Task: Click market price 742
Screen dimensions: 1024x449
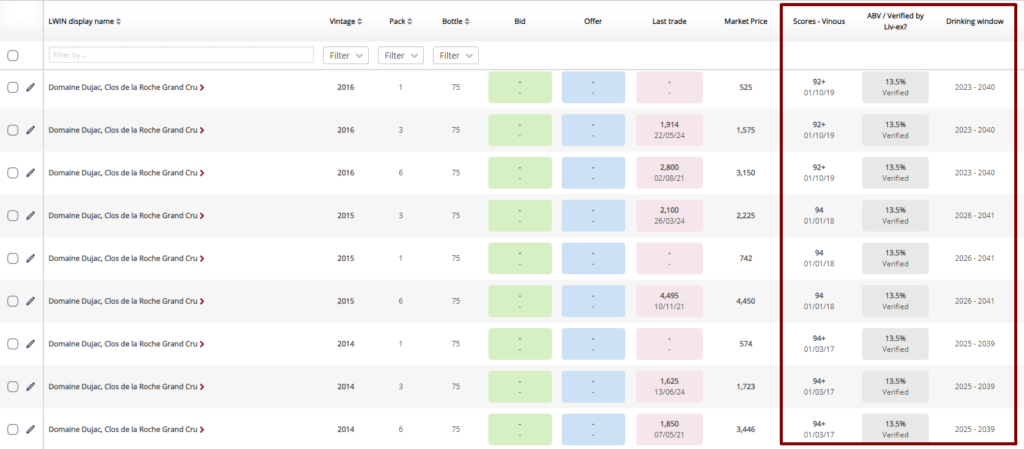Action: pos(744,258)
